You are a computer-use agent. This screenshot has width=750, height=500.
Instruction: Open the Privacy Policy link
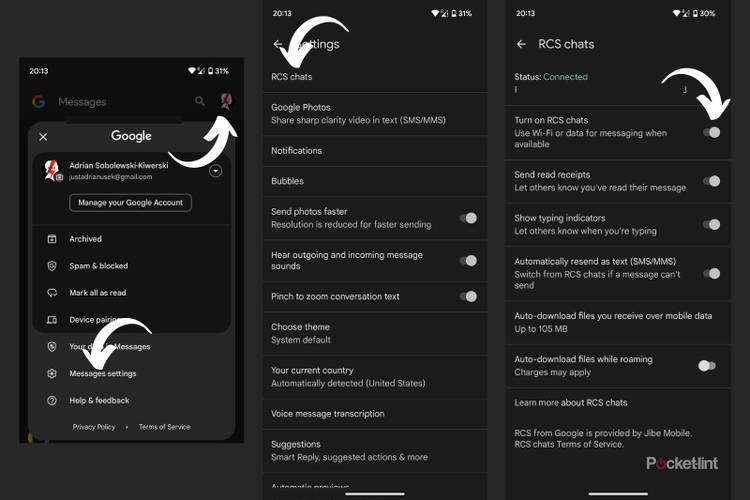pyautogui.click(x=94, y=427)
